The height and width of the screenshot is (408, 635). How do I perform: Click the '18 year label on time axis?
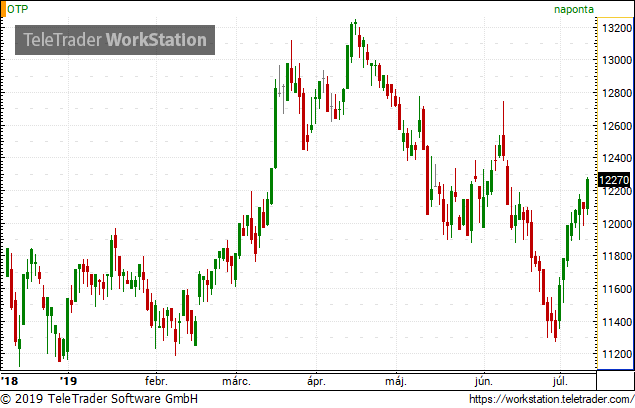click(x=9, y=381)
